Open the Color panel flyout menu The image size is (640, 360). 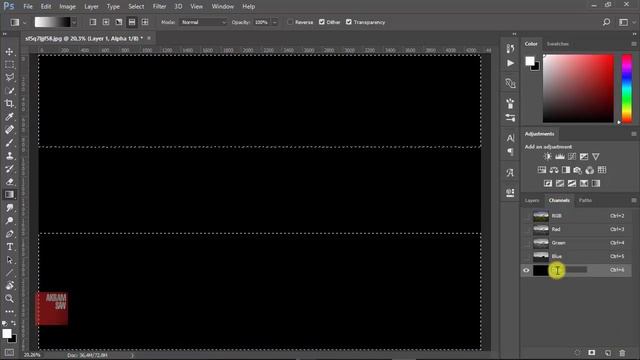pyautogui.click(x=633, y=44)
